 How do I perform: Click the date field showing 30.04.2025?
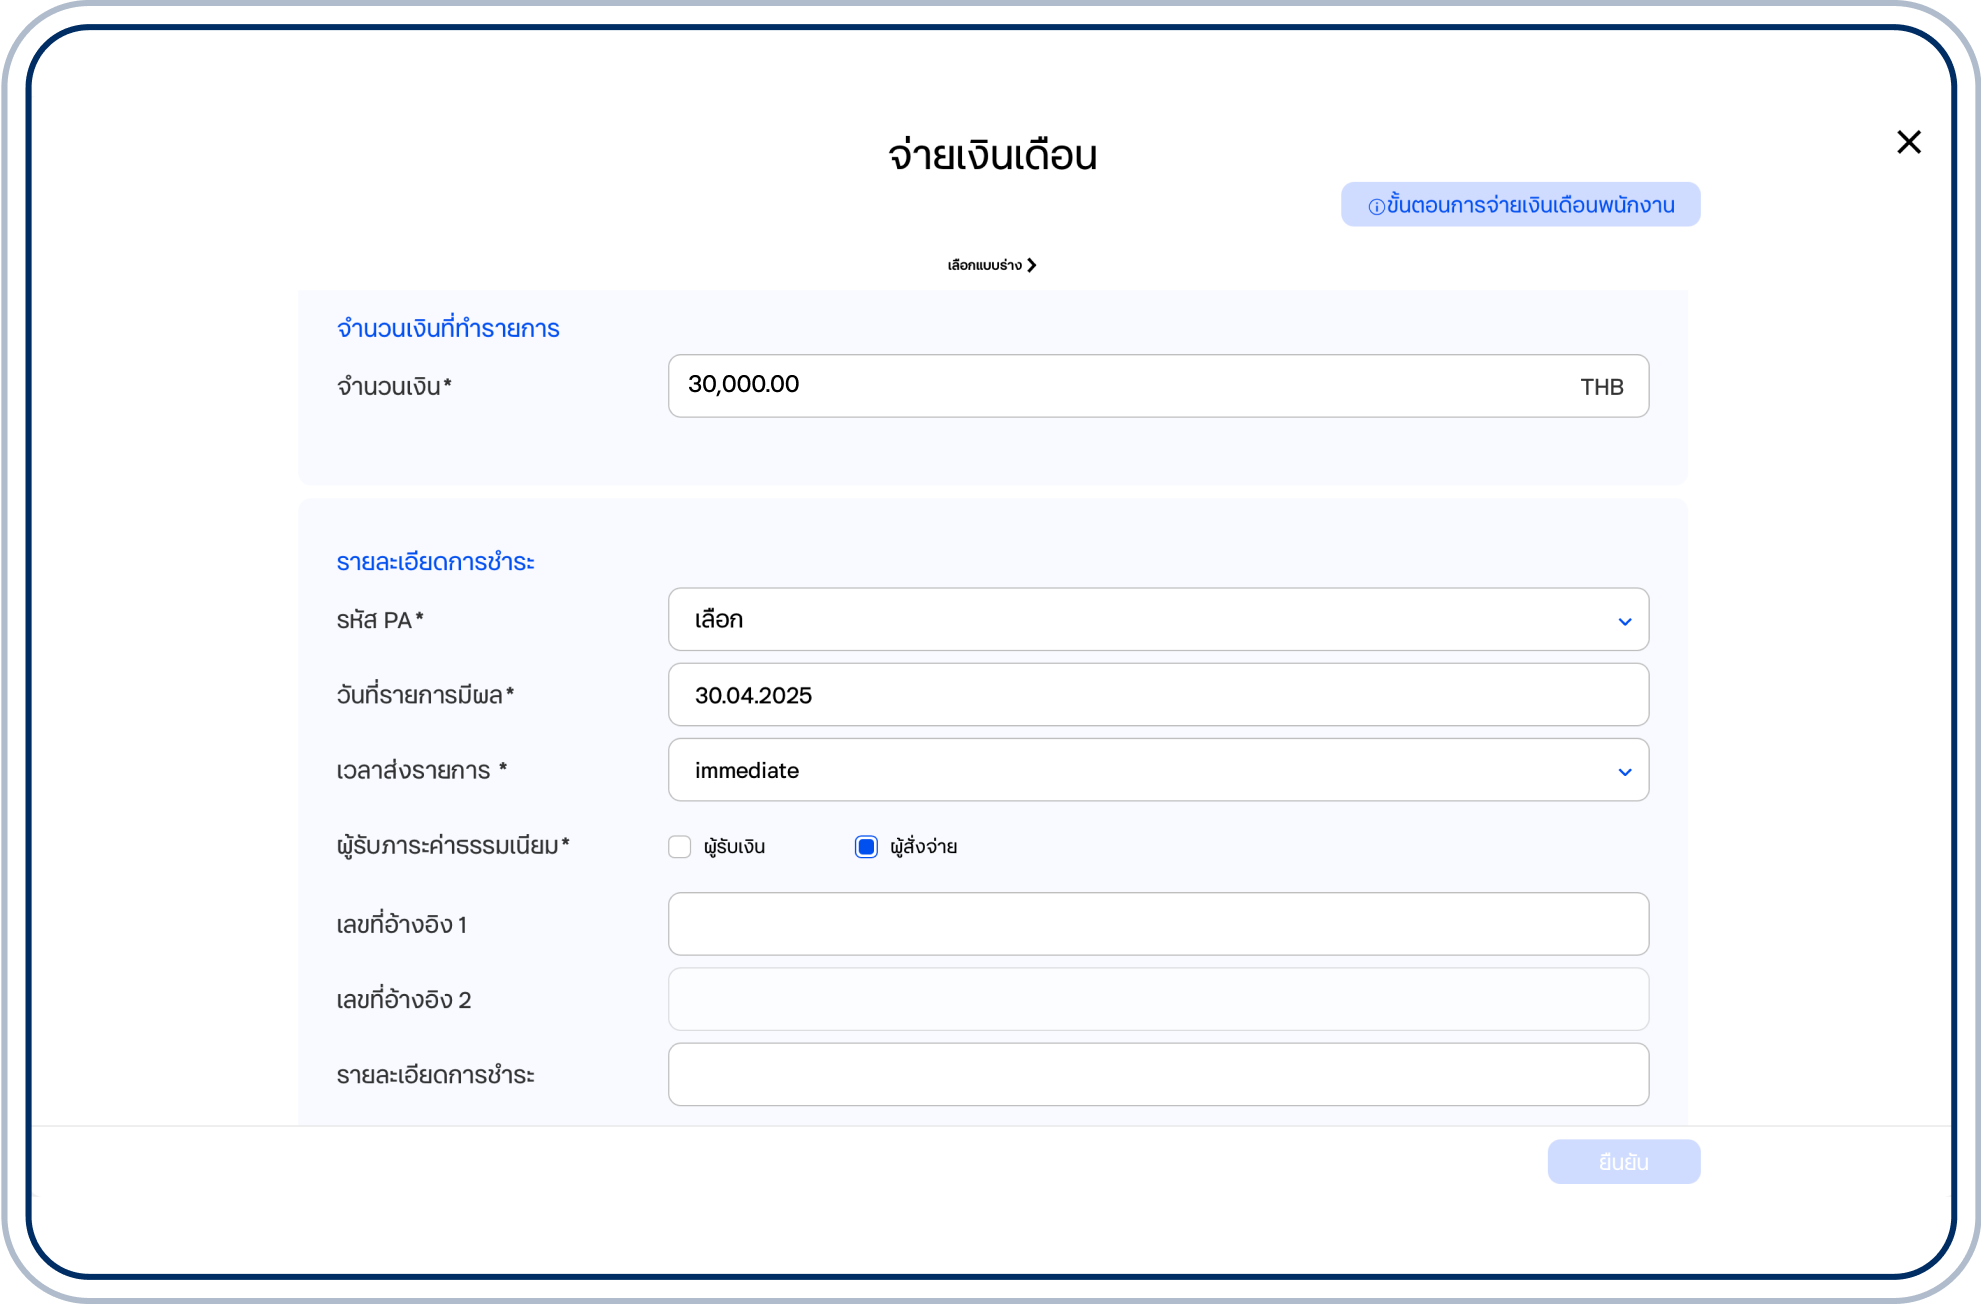coord(1157,695)
